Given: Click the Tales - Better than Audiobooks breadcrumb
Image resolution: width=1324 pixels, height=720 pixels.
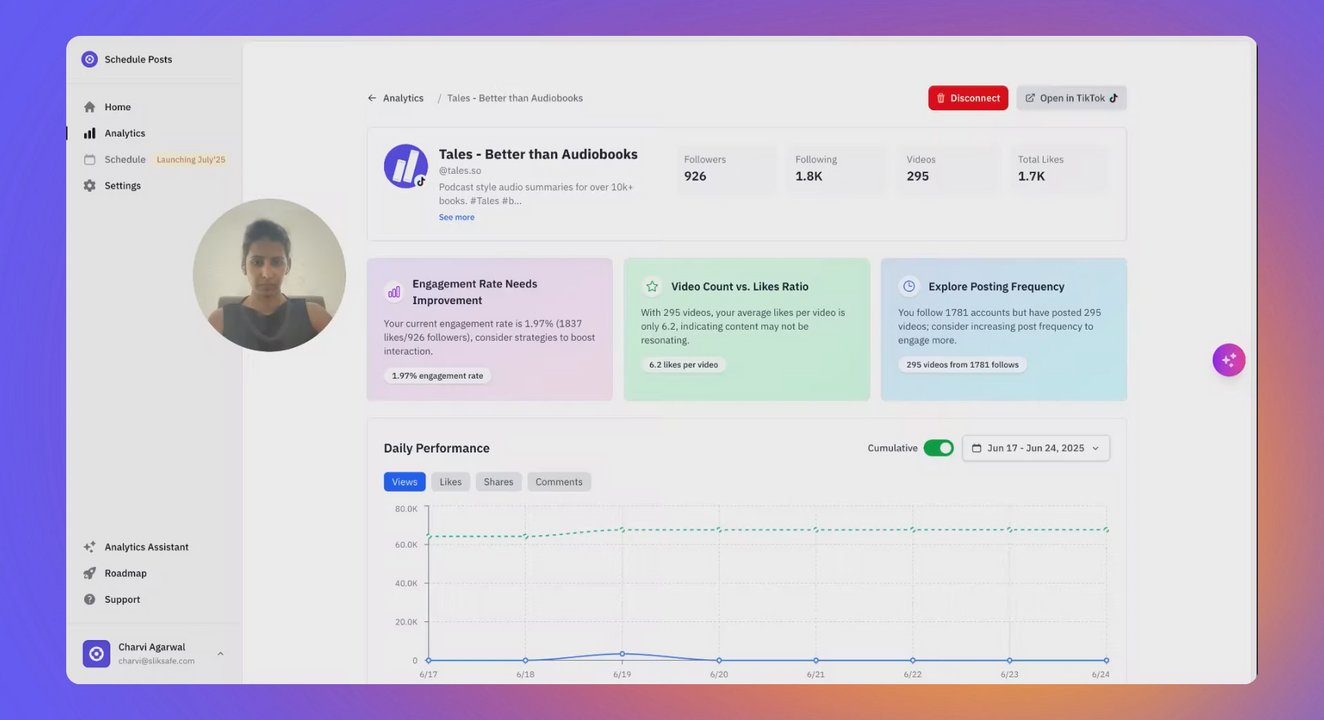Looking at the screenshot, I should click(x=515, y=98).
